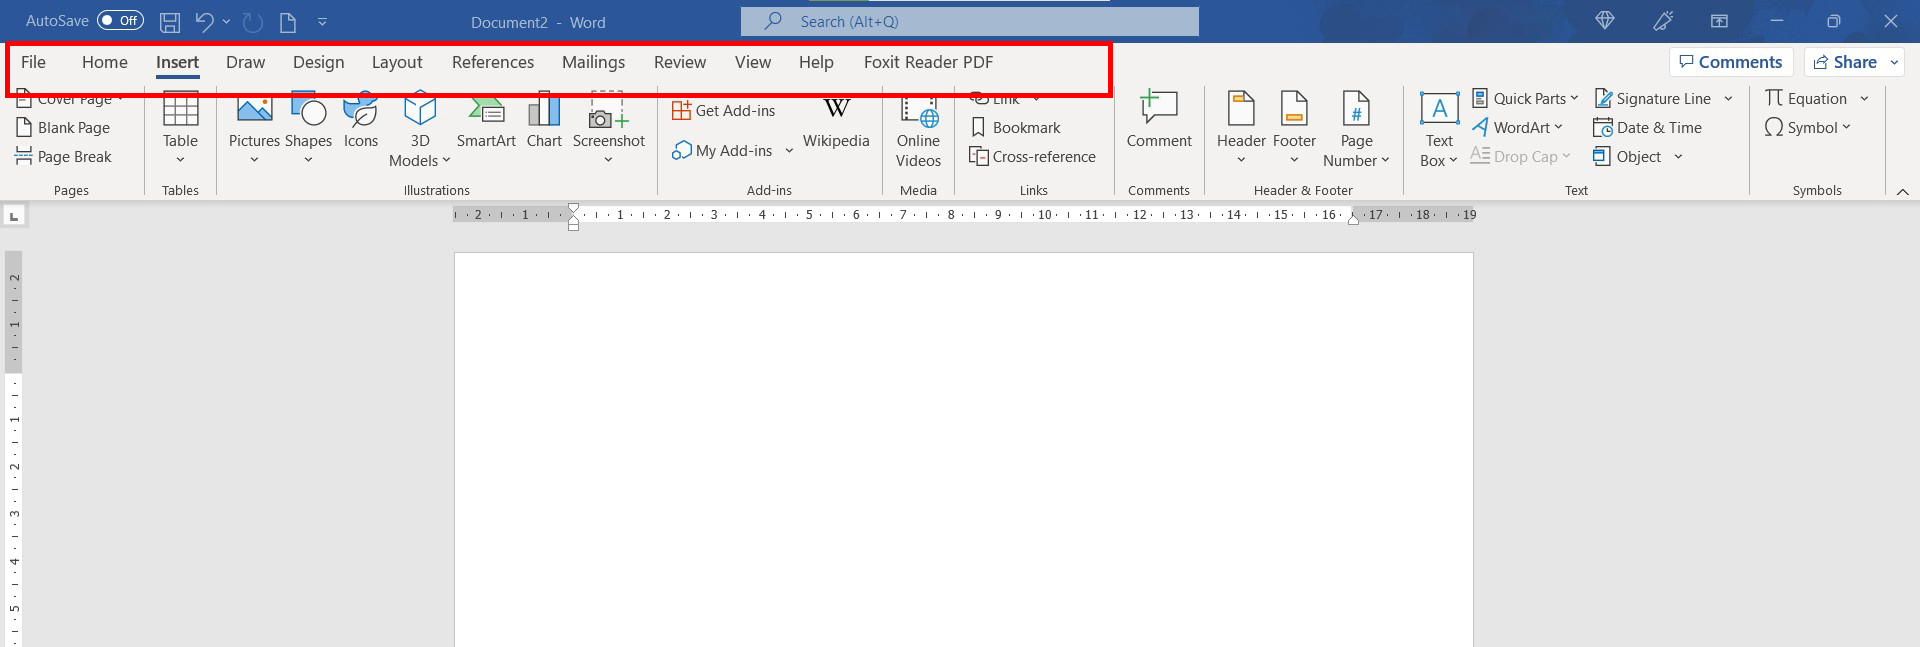Insert a Table

point(180,130)
